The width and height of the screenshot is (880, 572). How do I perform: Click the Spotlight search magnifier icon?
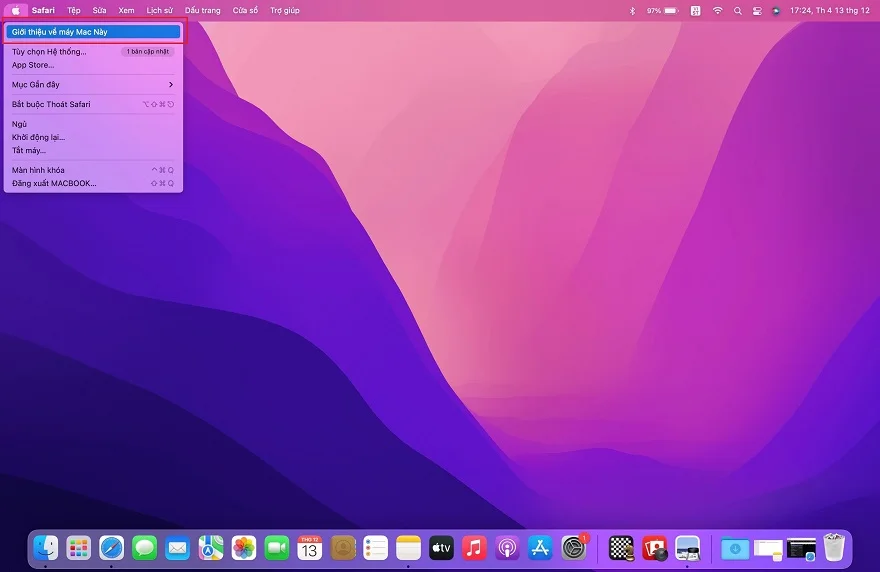tap(738, 10)
